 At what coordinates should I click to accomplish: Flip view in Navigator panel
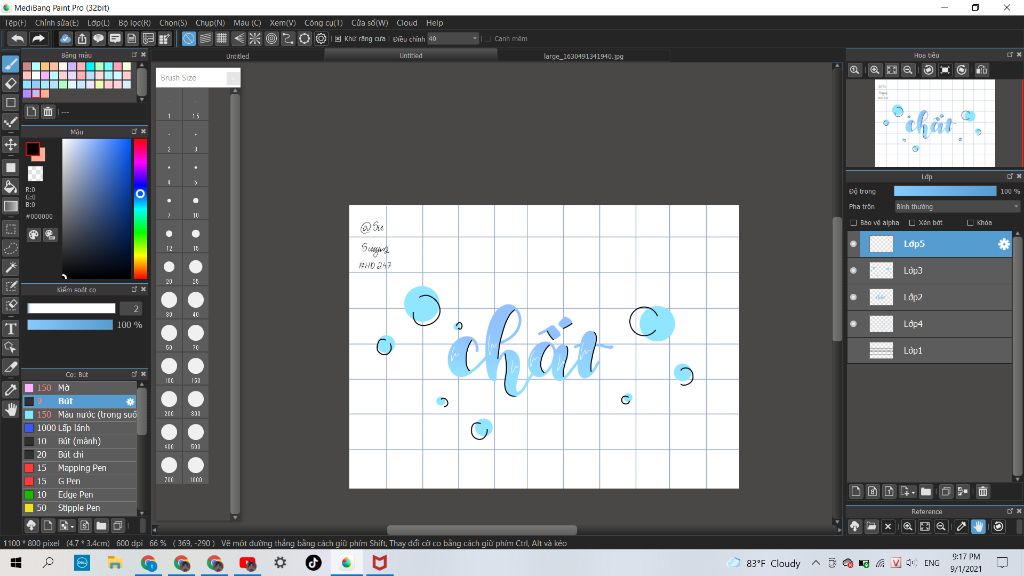point(982,70)
